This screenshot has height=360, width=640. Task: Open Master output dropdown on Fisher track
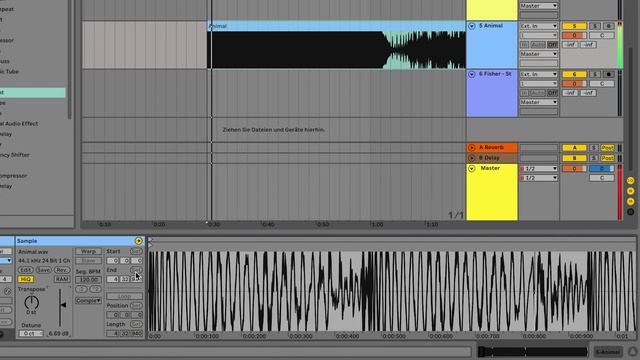coord(538,102)
